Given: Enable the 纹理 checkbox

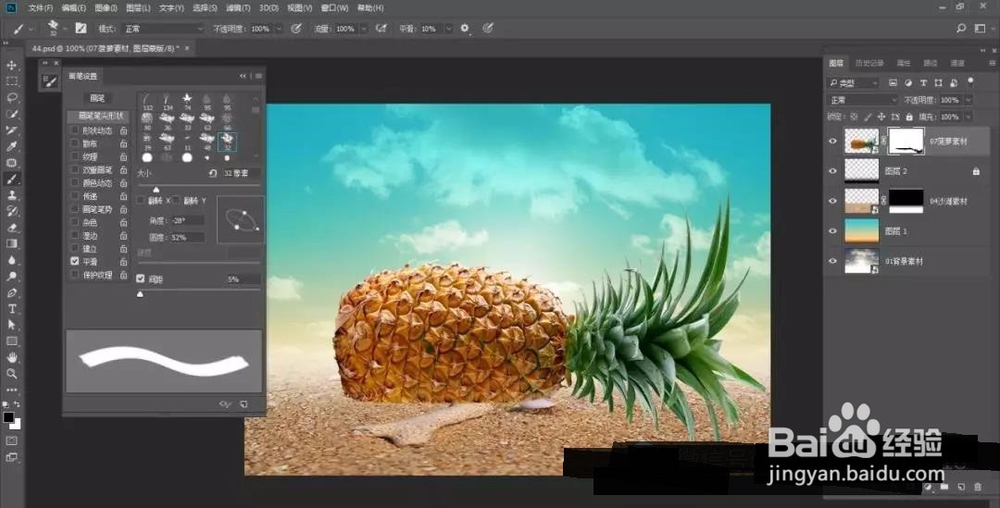Looking at the screenshot, I should (x=75, y=156).
